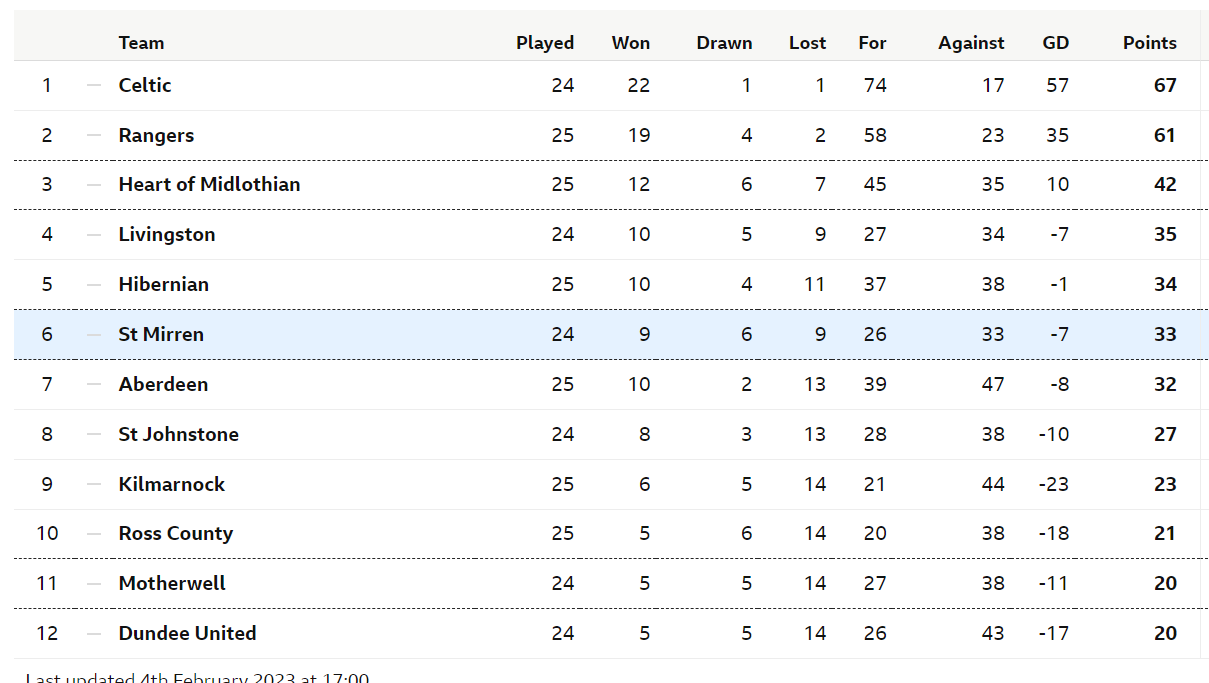Open the Aberdeen team link
1209x683 pixels.
point(163,384)
